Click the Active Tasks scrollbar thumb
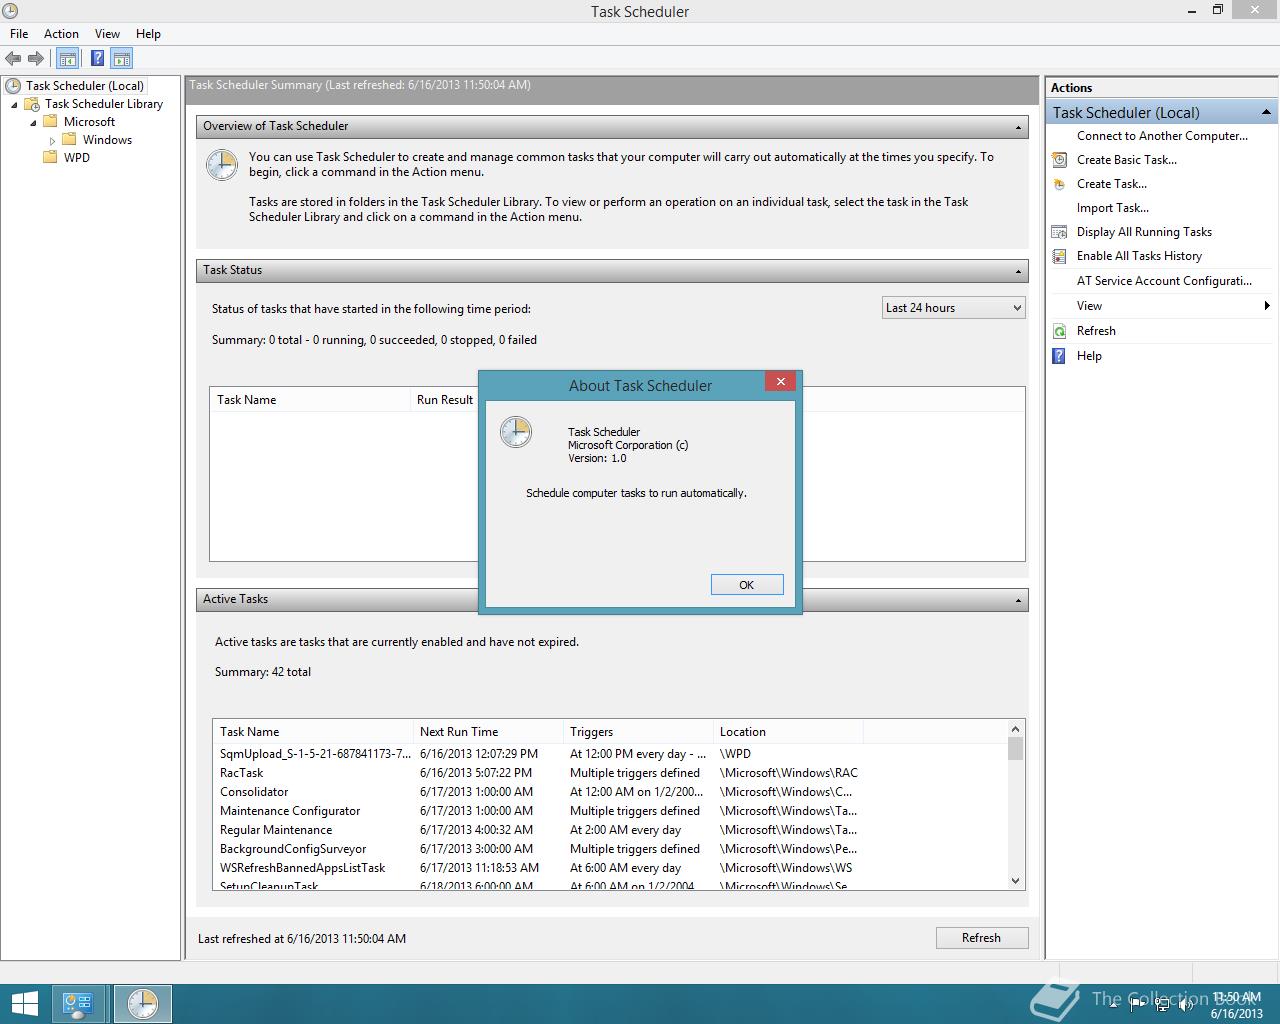This screenshot has width=1280, height=1024. pyautogui.click(x=1016, y=749)
